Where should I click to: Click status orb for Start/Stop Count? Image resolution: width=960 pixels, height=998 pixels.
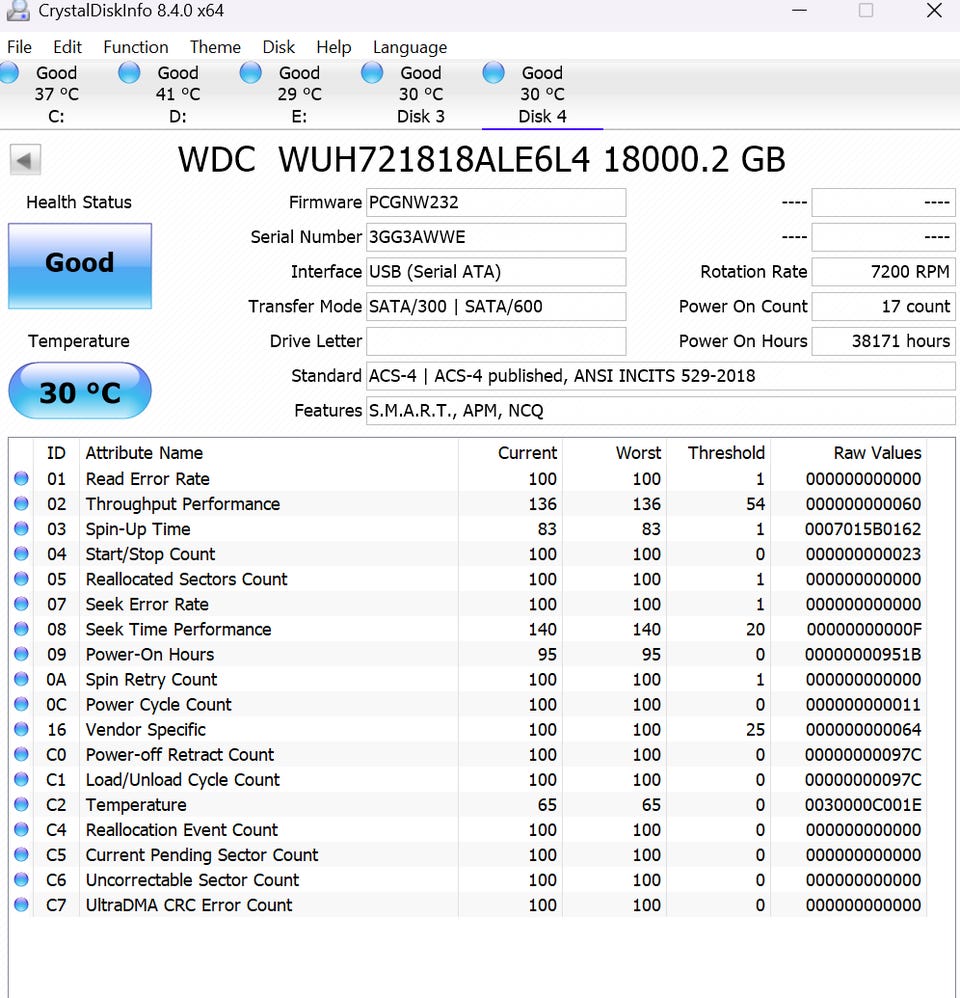[x=22, y=554]
